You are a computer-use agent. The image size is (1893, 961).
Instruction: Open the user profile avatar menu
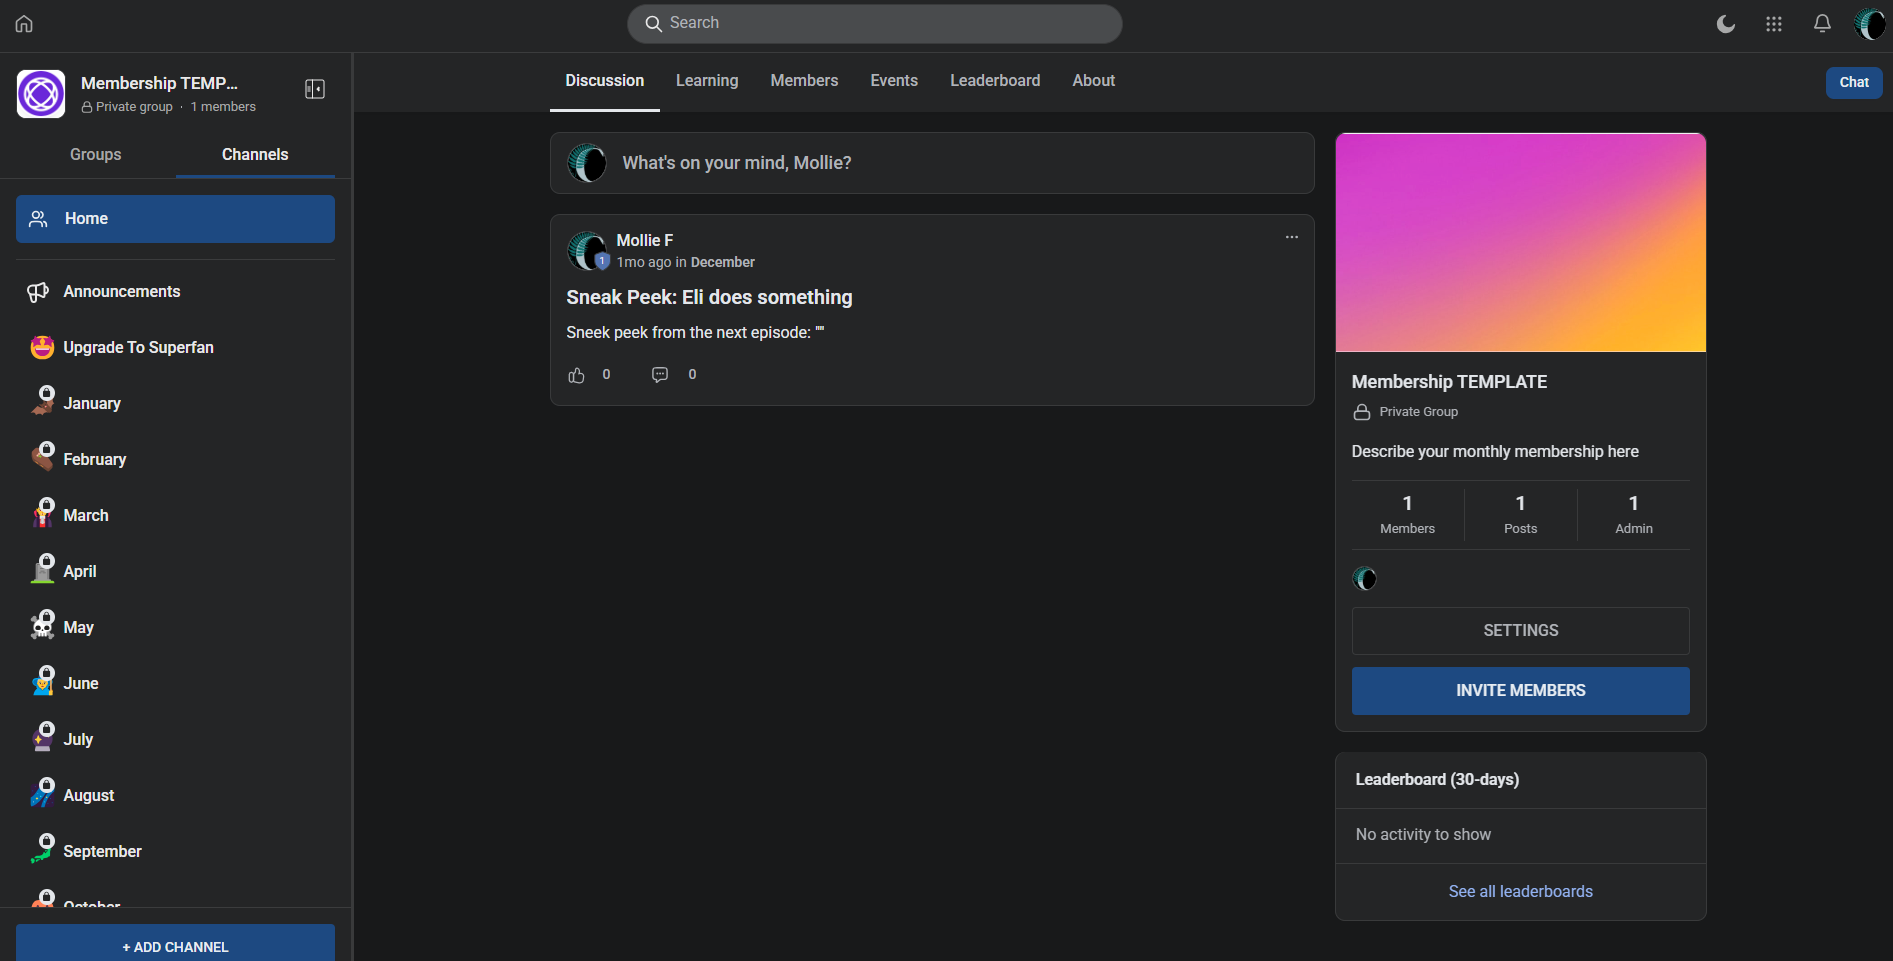click(x=1869, y=24)
